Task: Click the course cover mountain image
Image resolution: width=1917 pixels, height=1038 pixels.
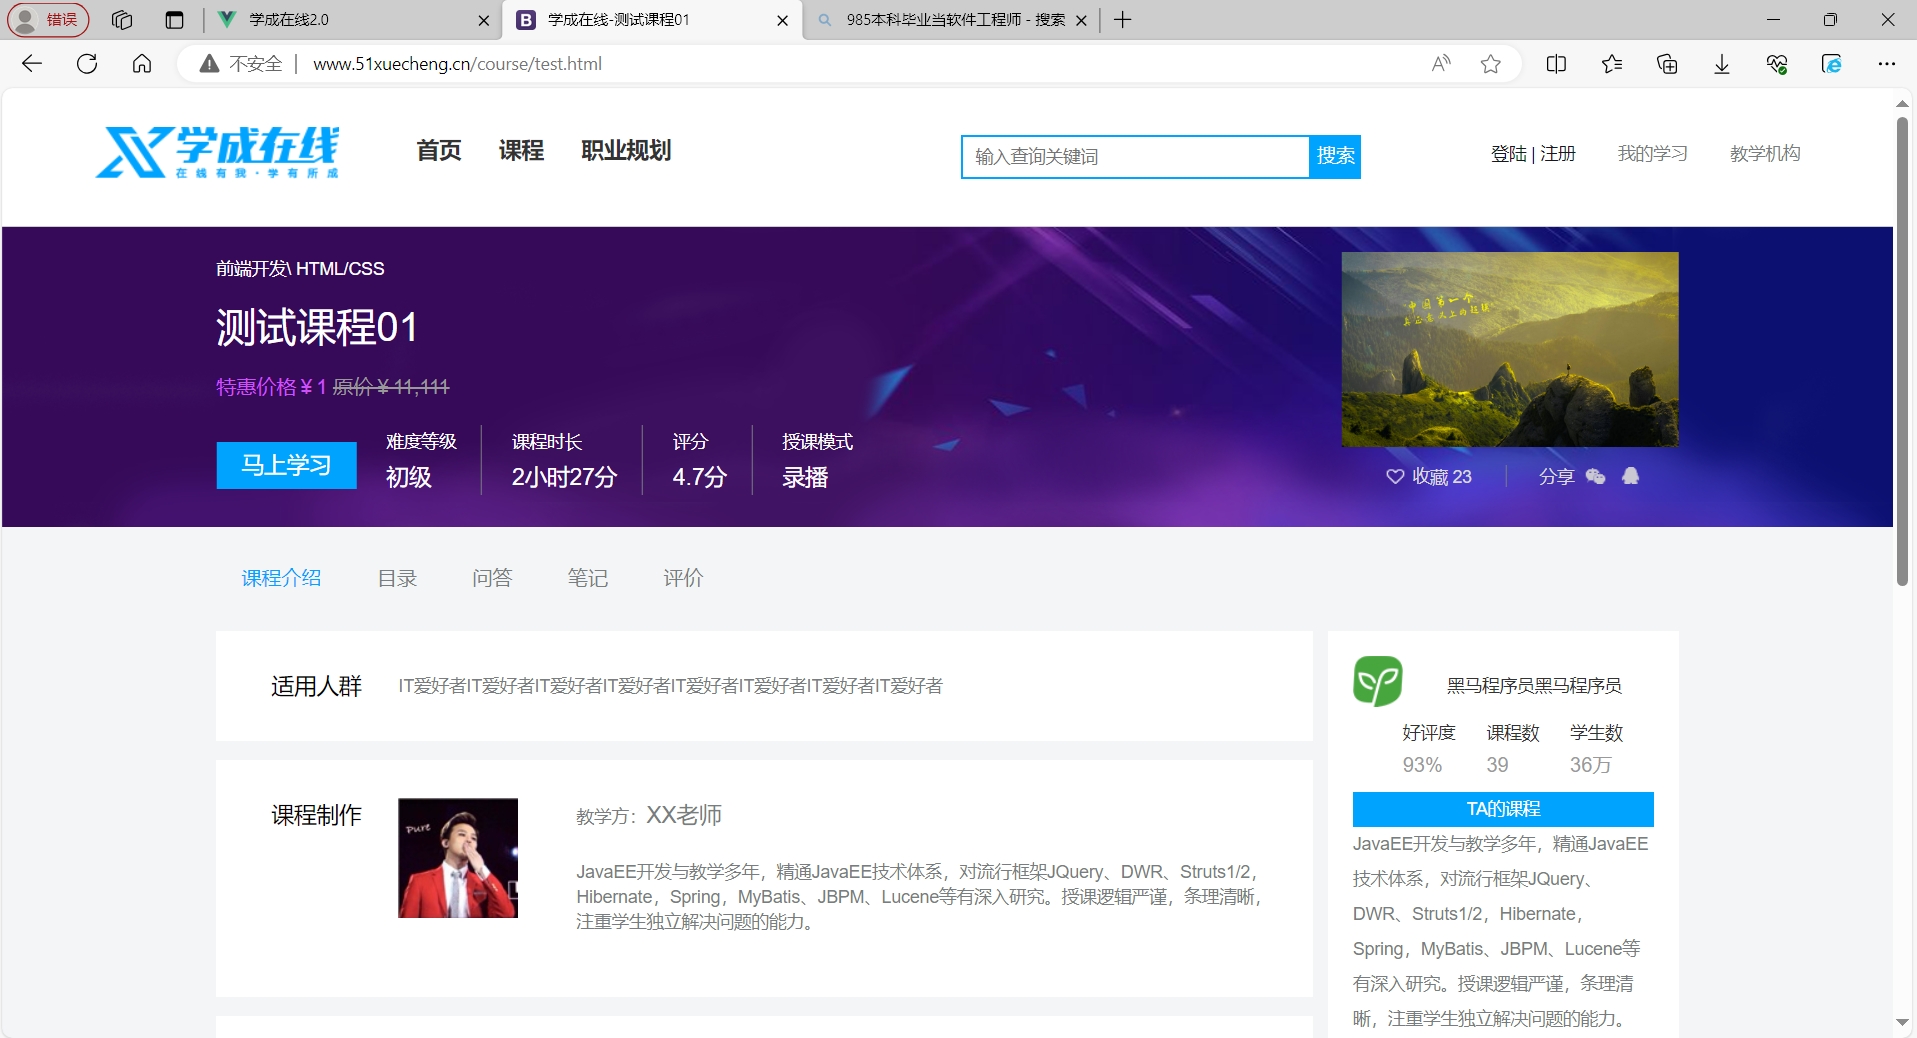Action: pos(1510,349)
